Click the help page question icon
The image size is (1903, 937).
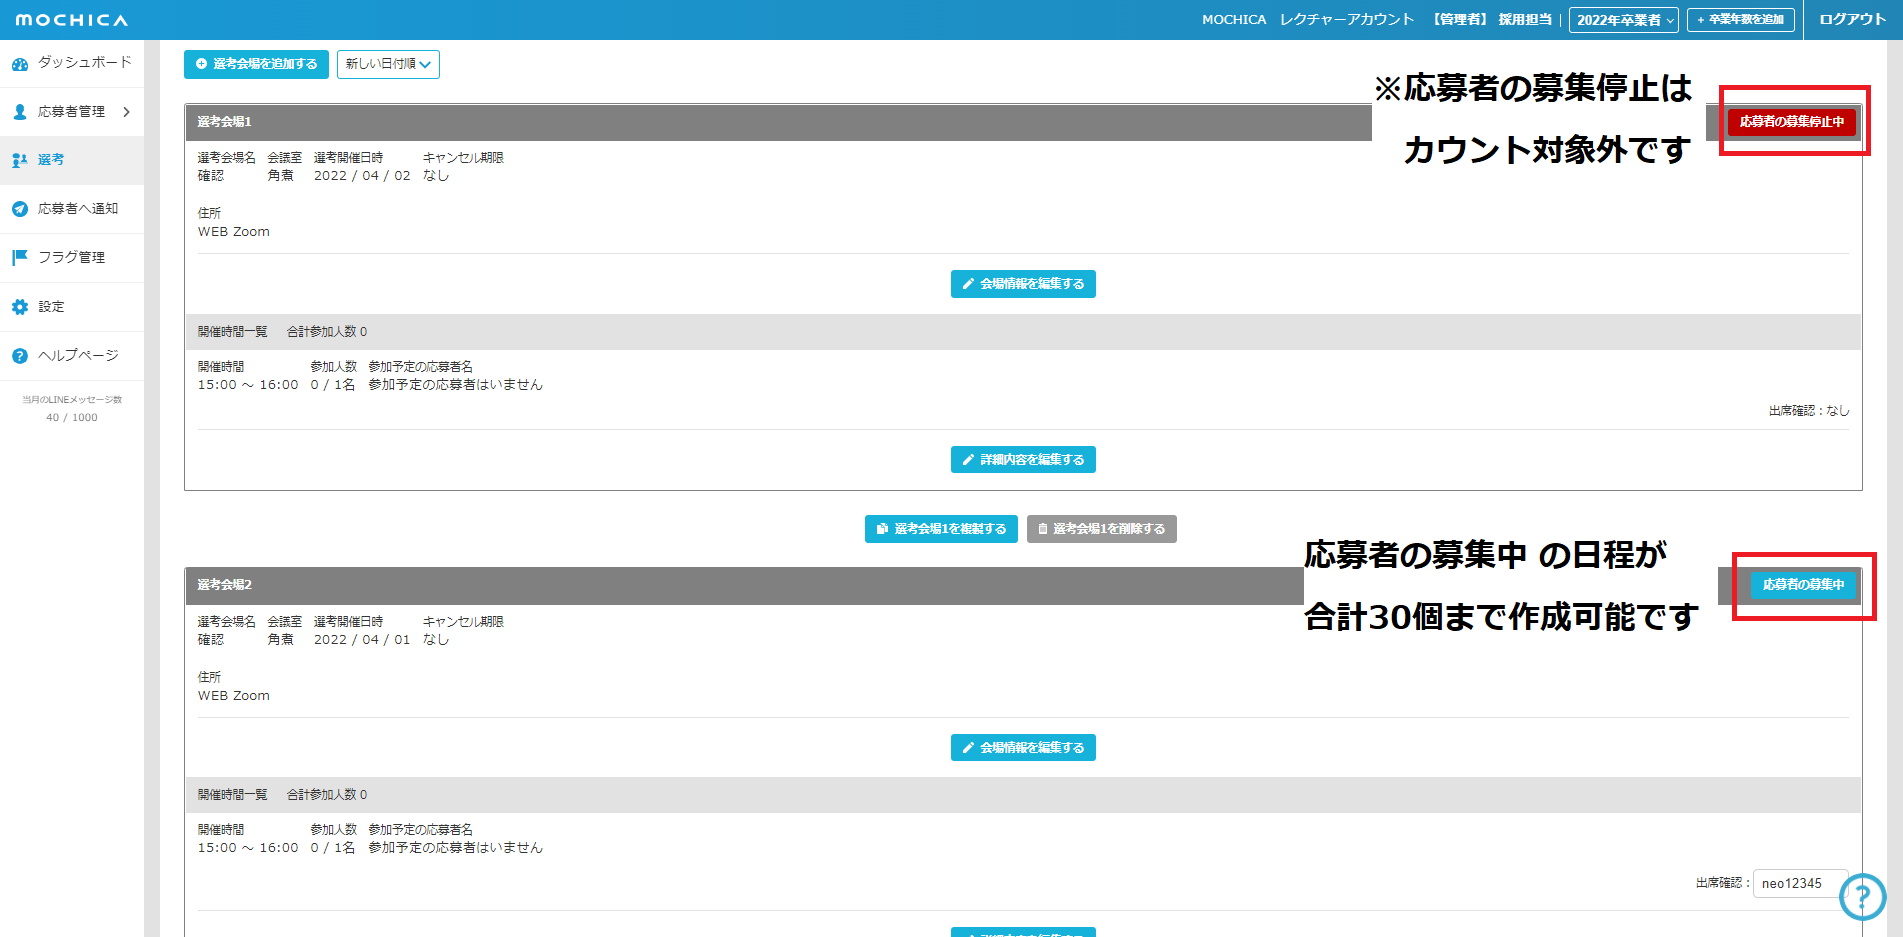pyautogui.click(x=20, y=356)
